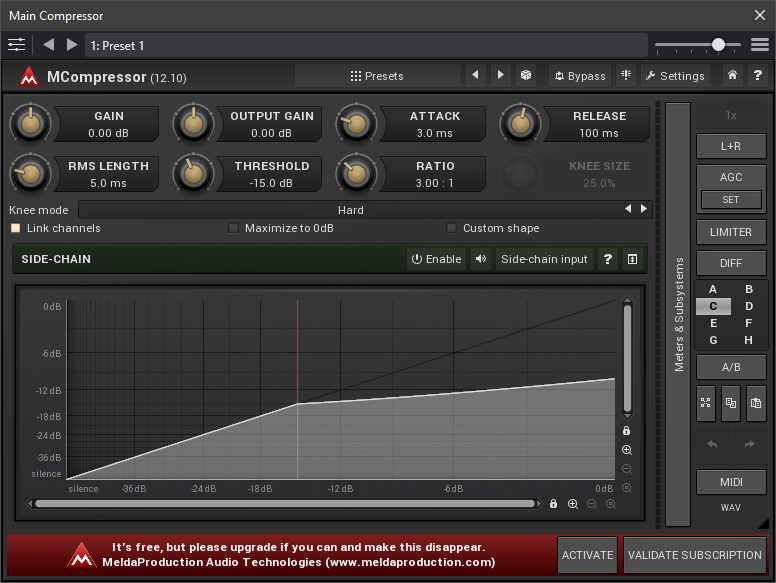Click the side-chain monitor speaker icon
The image size is (776, 583).
click(481, 259)
